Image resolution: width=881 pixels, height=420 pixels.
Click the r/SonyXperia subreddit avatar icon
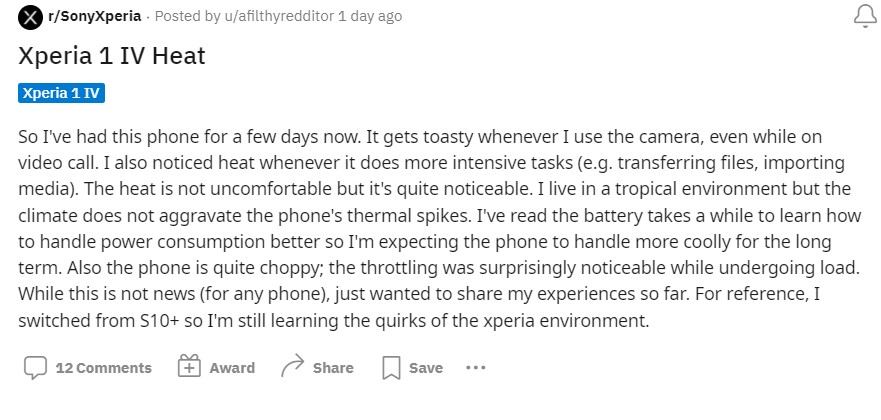pyautogui.click(x=31, y=17)
